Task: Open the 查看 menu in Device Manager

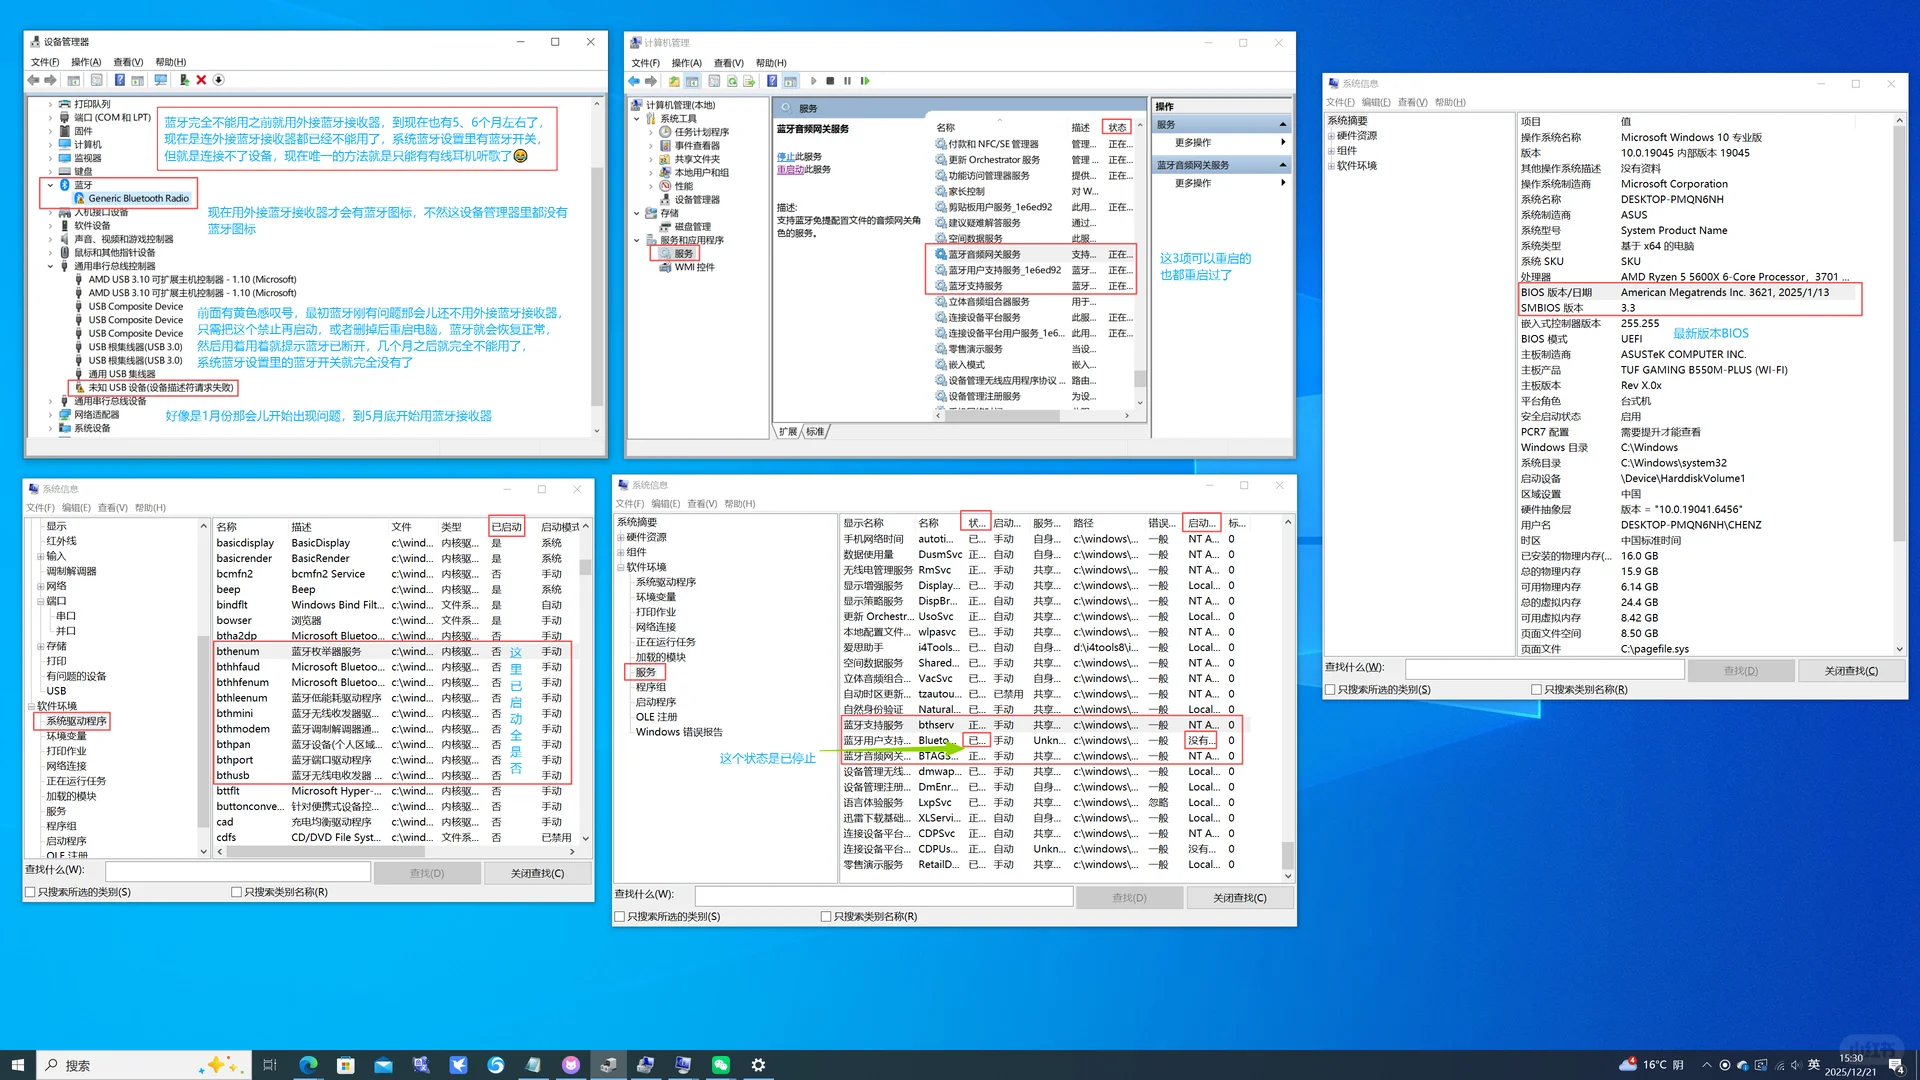Action: point(127,62)
